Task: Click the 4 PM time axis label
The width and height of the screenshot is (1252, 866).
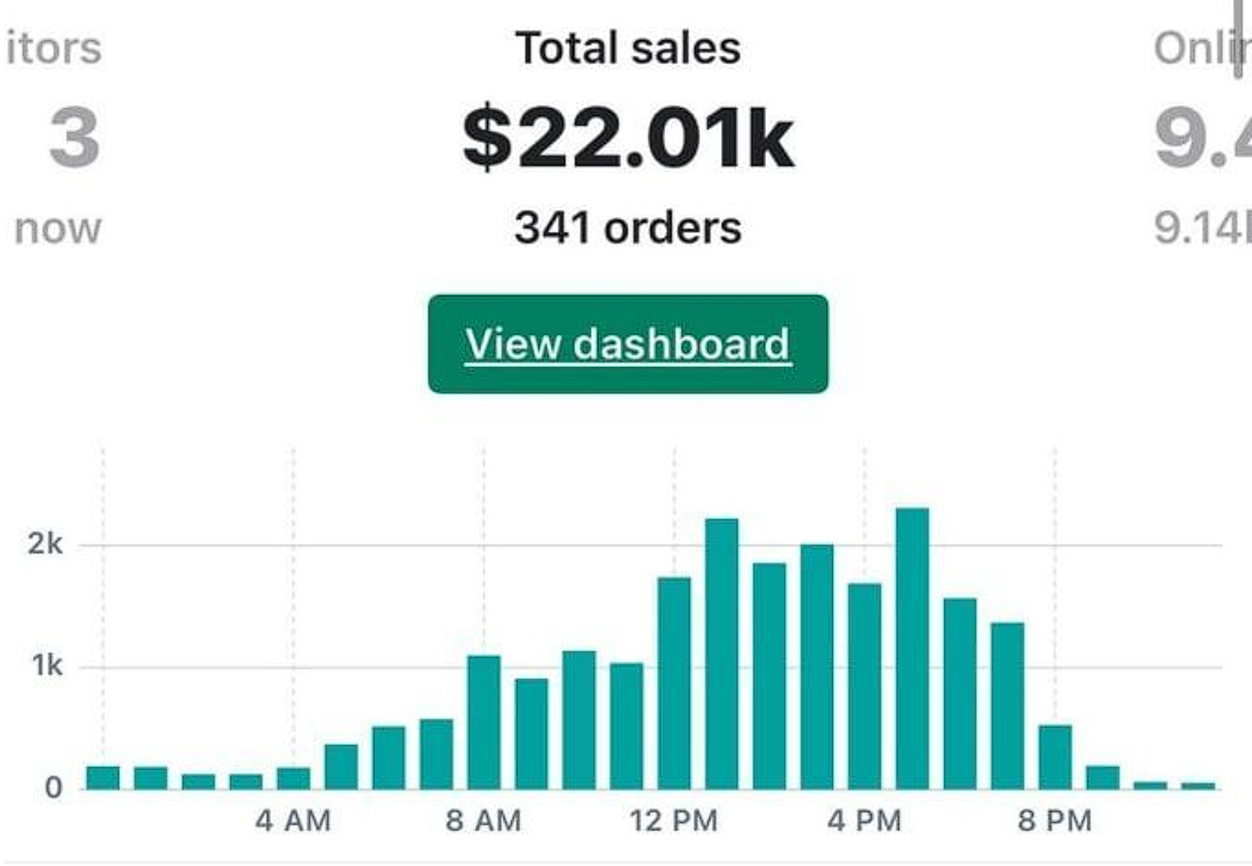Action: click(x=864, y=822)
